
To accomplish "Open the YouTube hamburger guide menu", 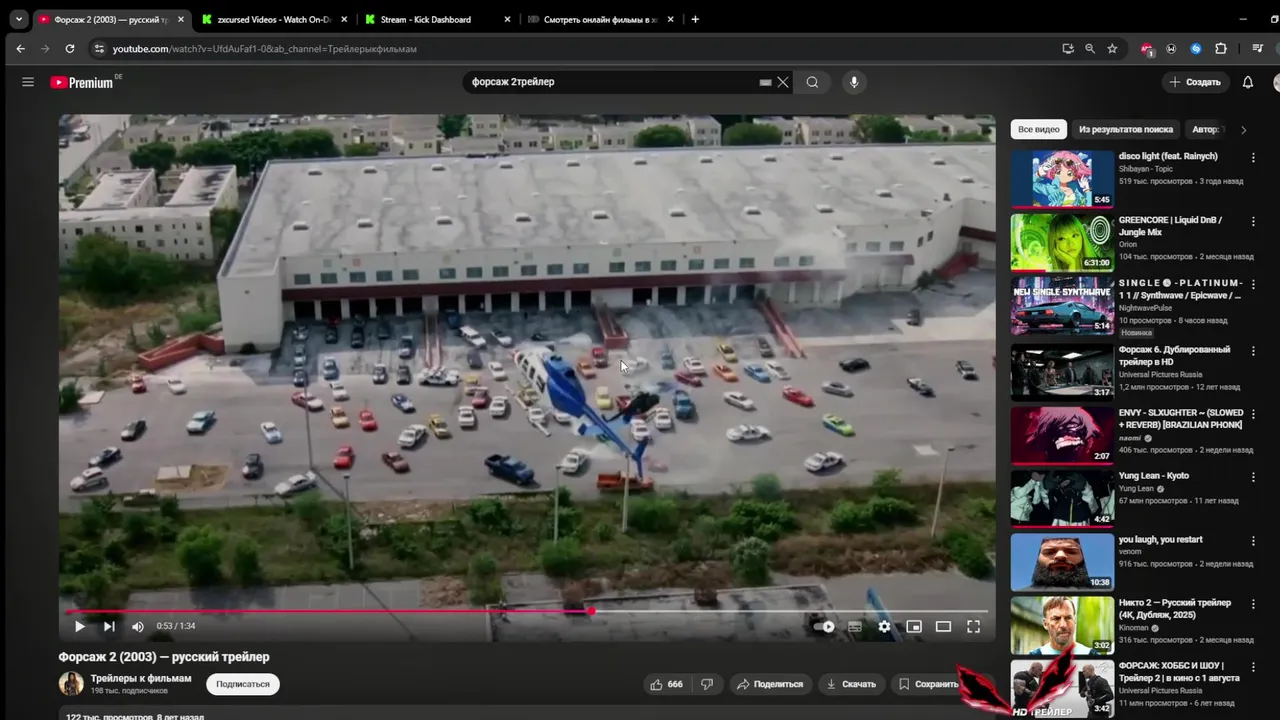I will 28,82.
